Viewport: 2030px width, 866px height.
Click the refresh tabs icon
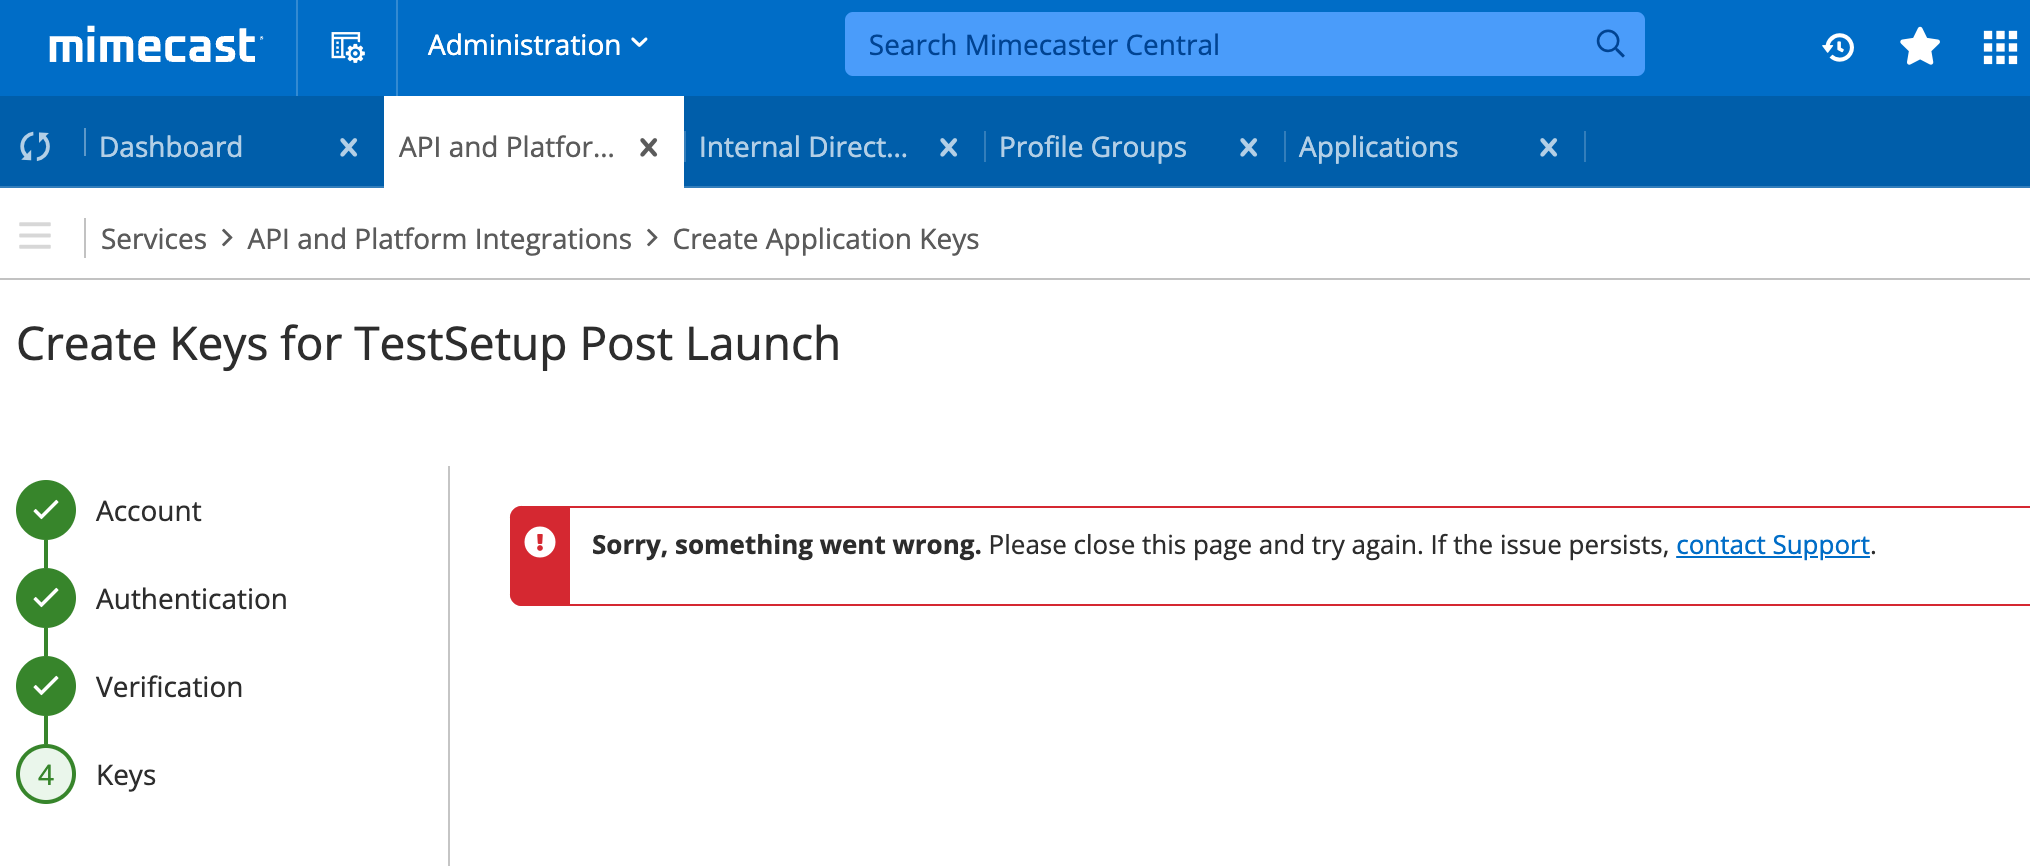coord(36,147)
